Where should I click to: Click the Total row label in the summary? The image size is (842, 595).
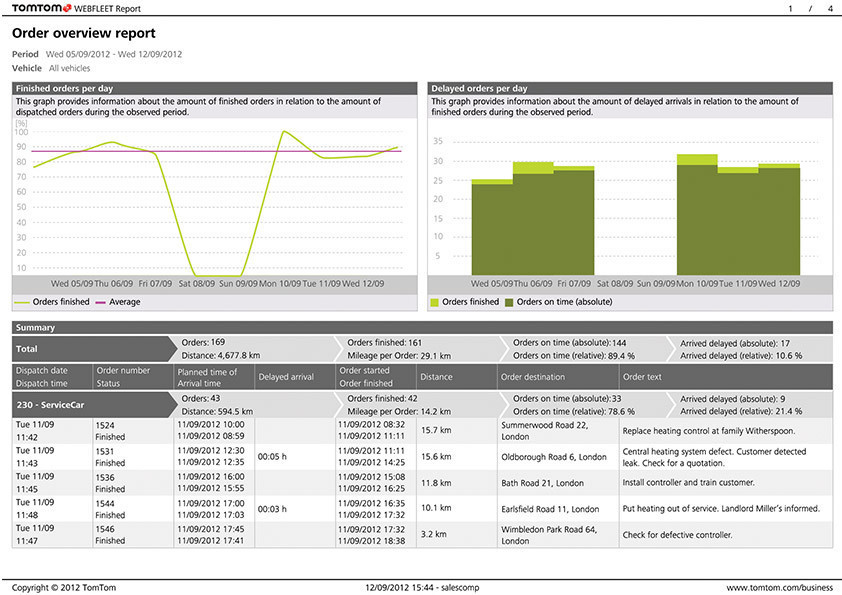pyautogui.click(x=27, y=349)
